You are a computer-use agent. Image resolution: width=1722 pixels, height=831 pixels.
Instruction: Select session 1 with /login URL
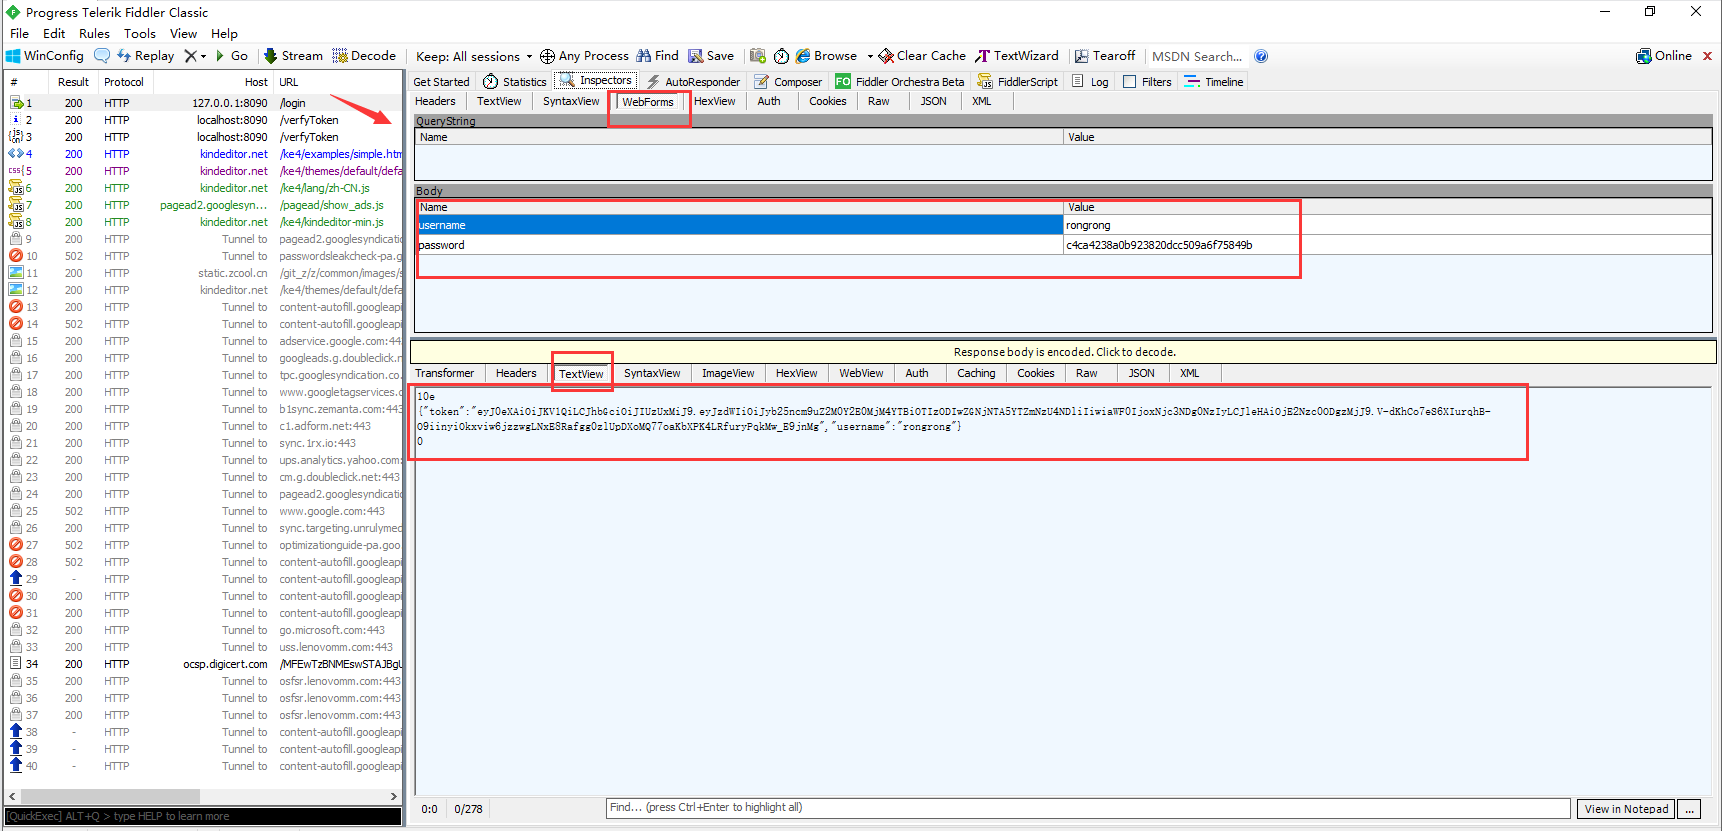pyautogui.click(x=204, y=103)
